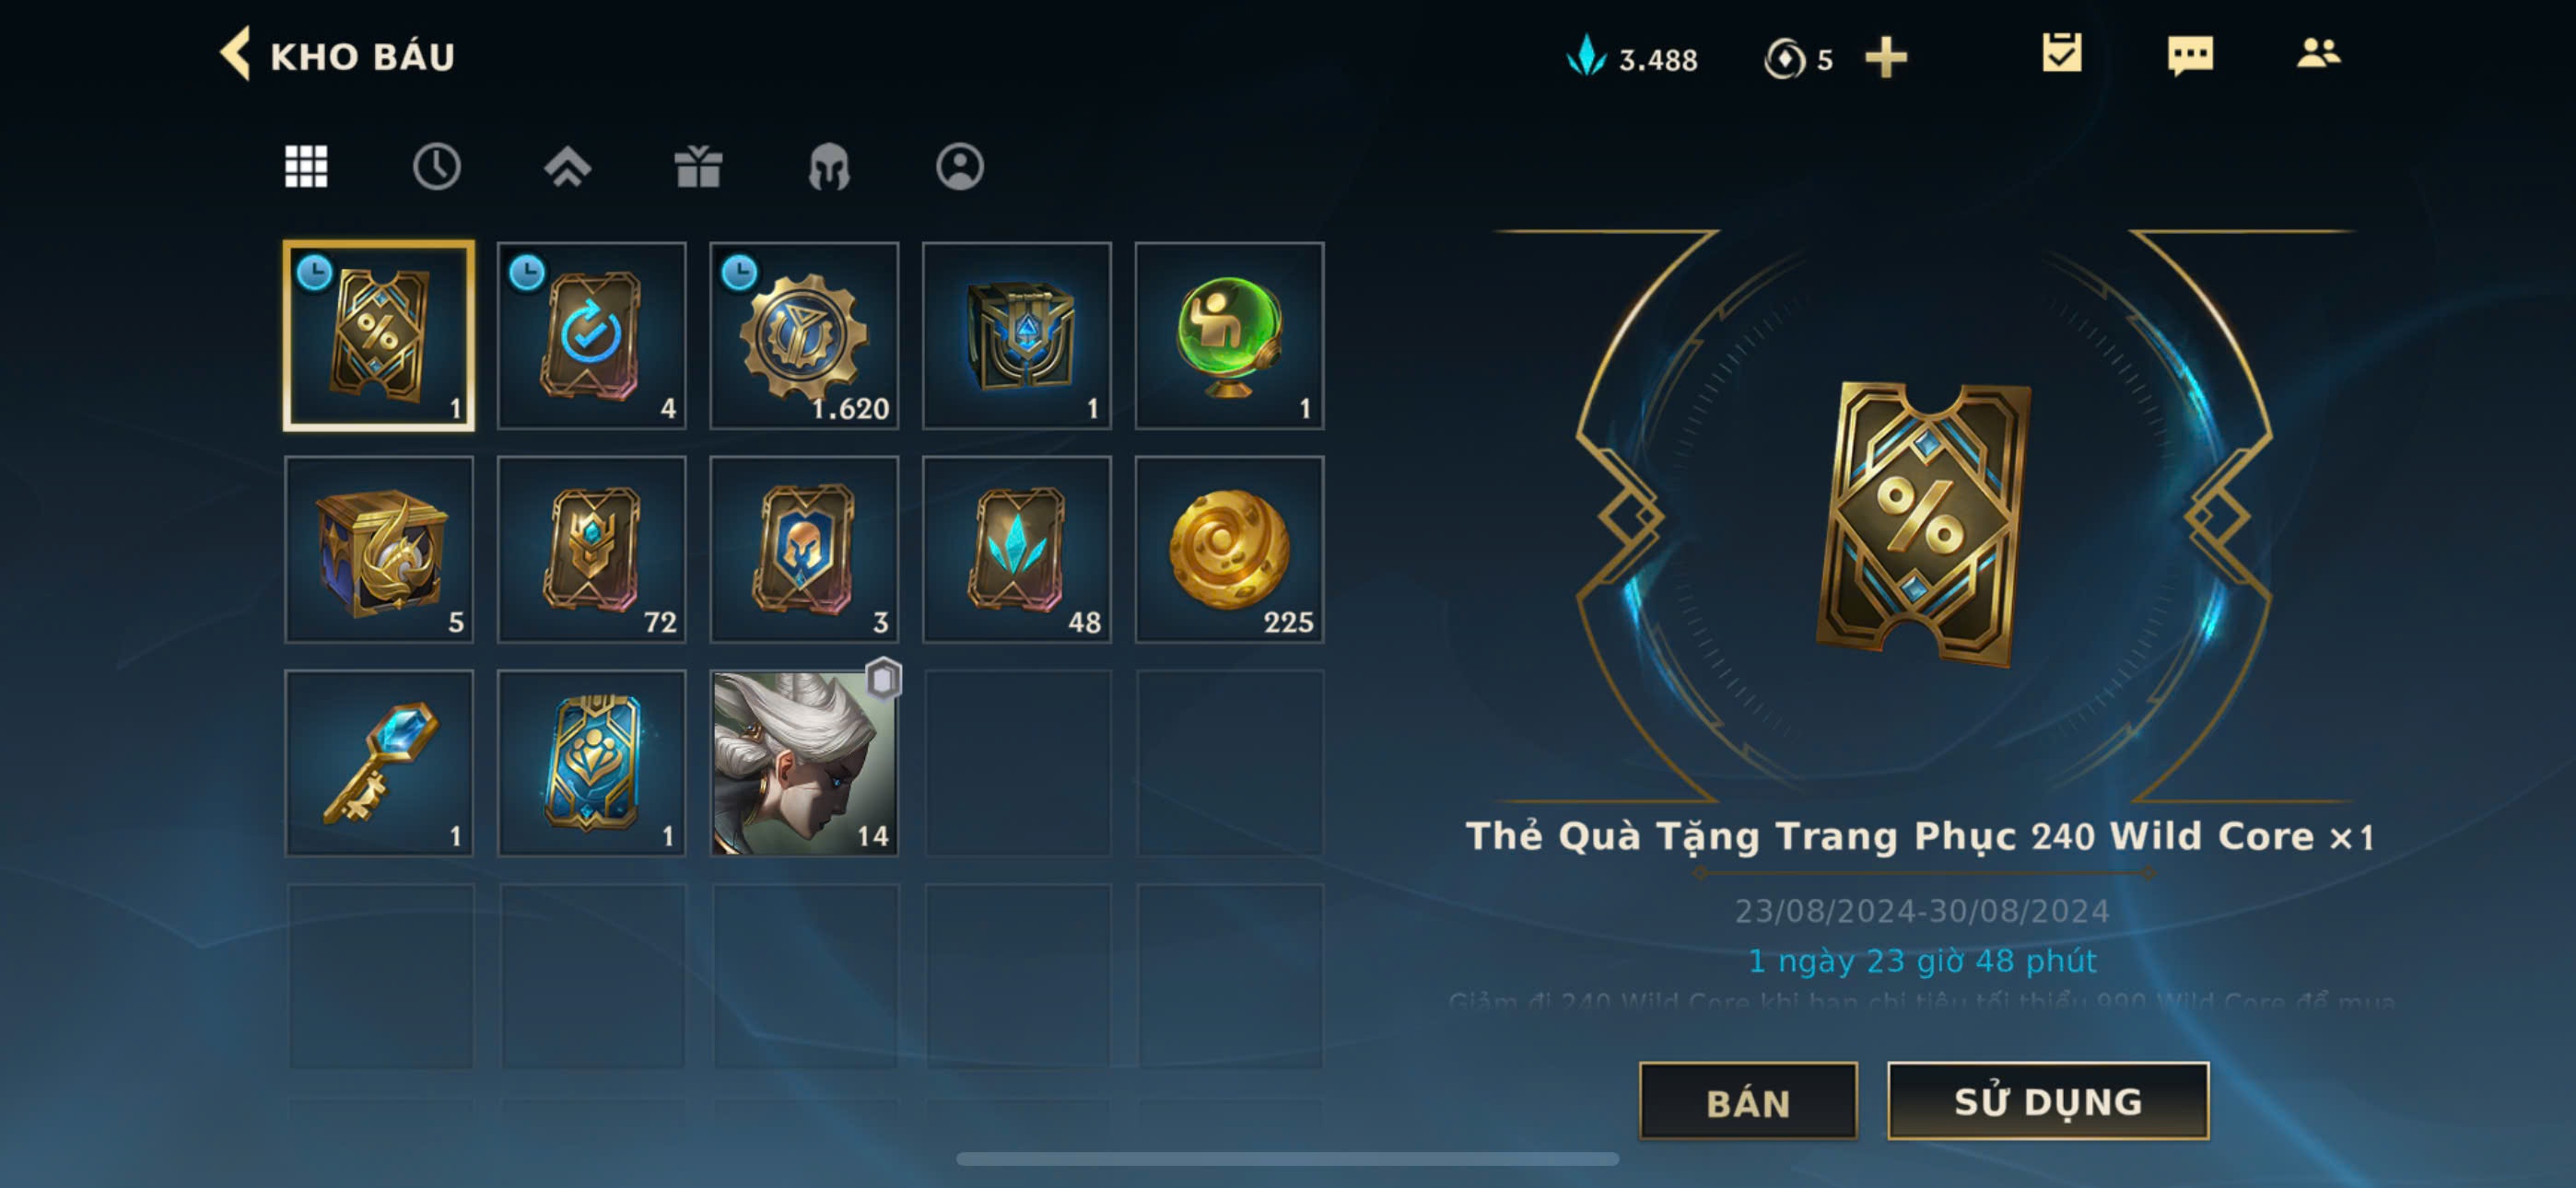Image resolution: width=2576 pixels, height=1188 pixels.
Task: Select the refresh card item with 4
Action: pos(592,336)
